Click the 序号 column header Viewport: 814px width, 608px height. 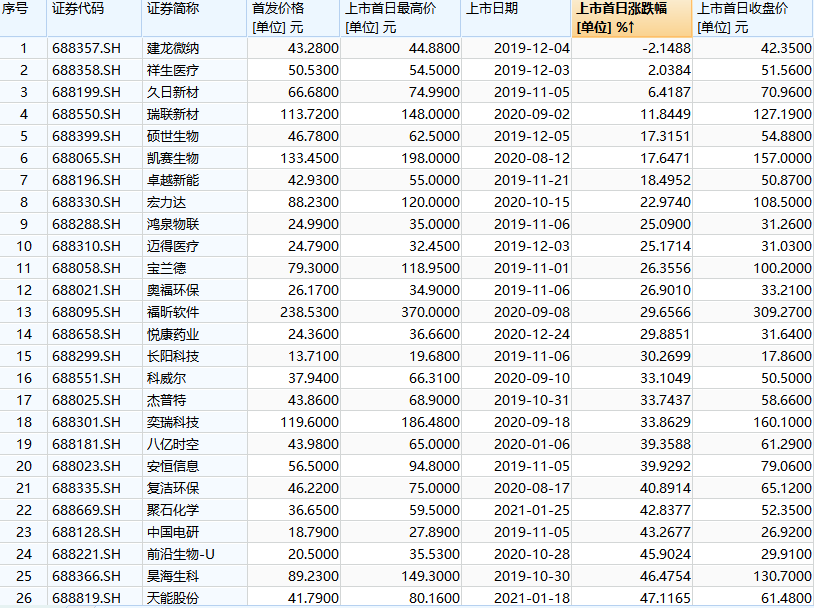click(23, 18)
